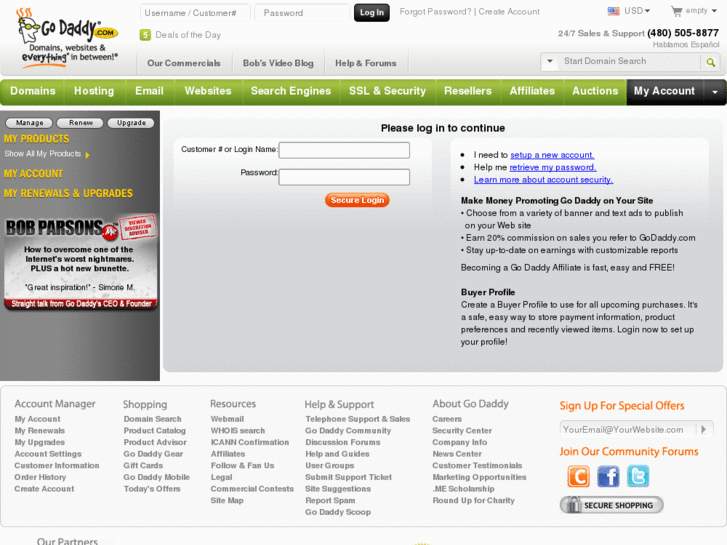The image size is (727, 545).
Task: Click the Forgot Password link
Action: [435, 12]
